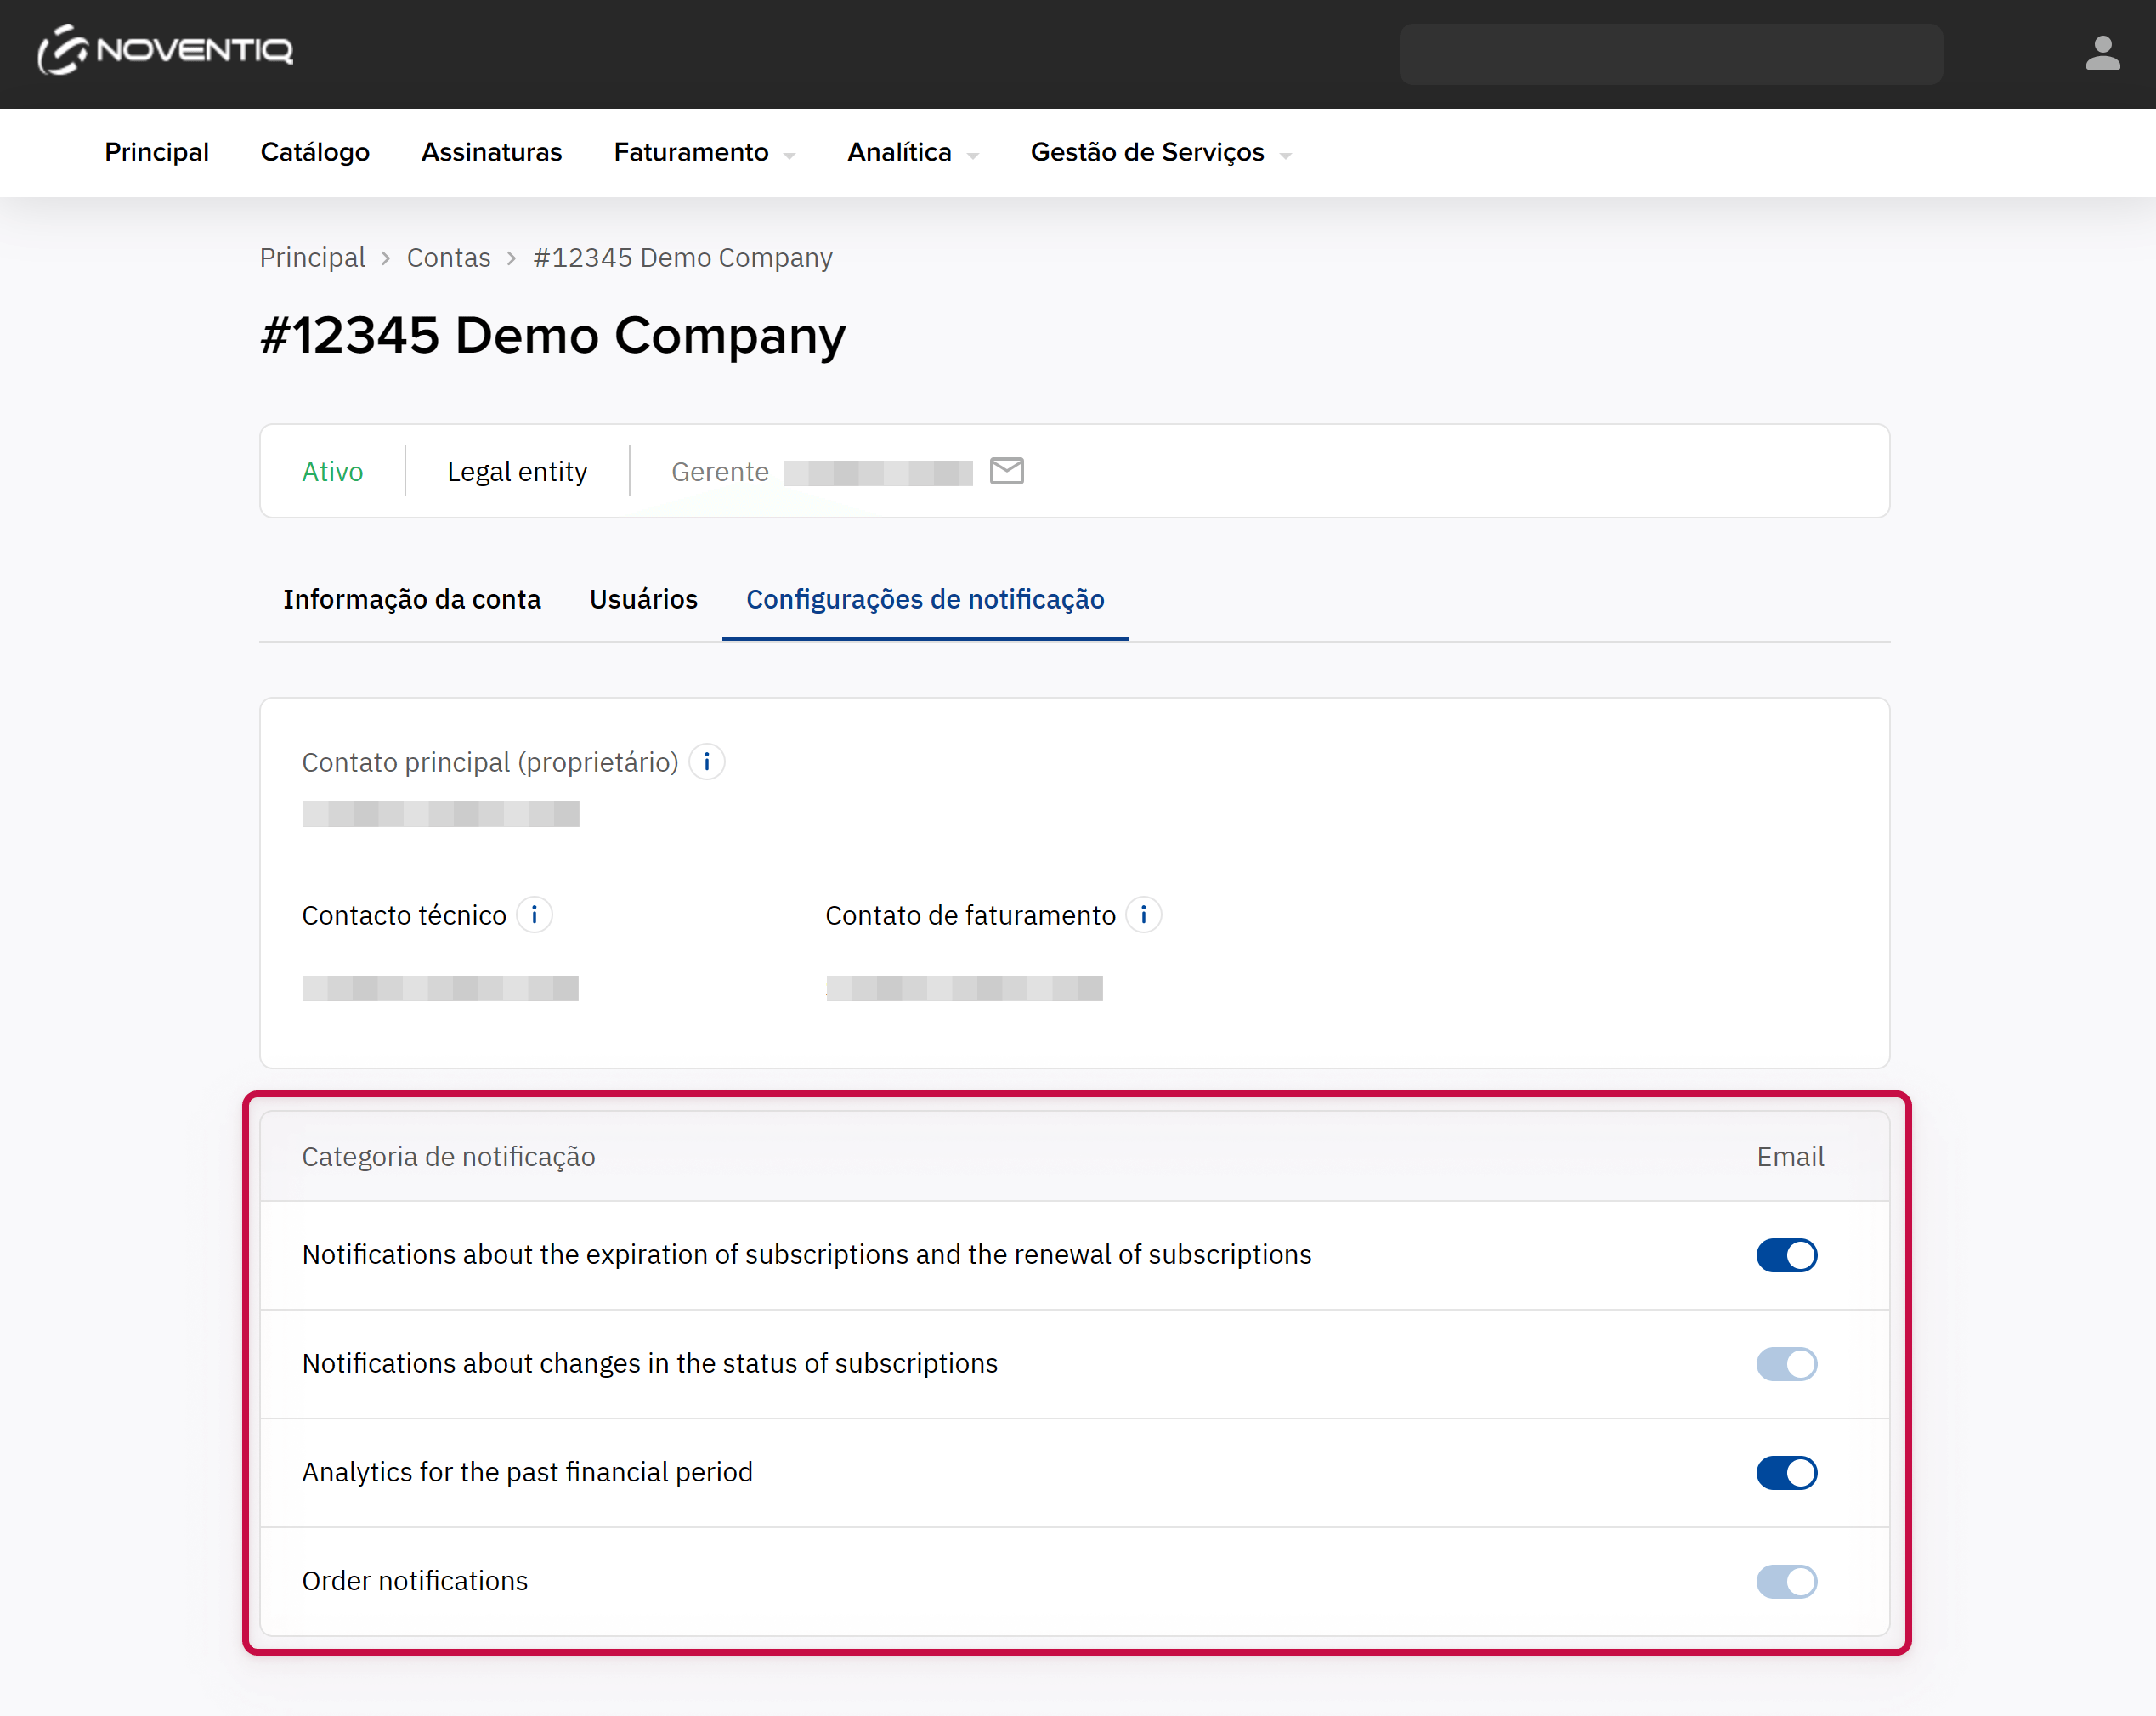Show info for Contato principal (proprietário)
Image resolution: width=2156 pixels, height=1716 pixels.
click(707, 762)
